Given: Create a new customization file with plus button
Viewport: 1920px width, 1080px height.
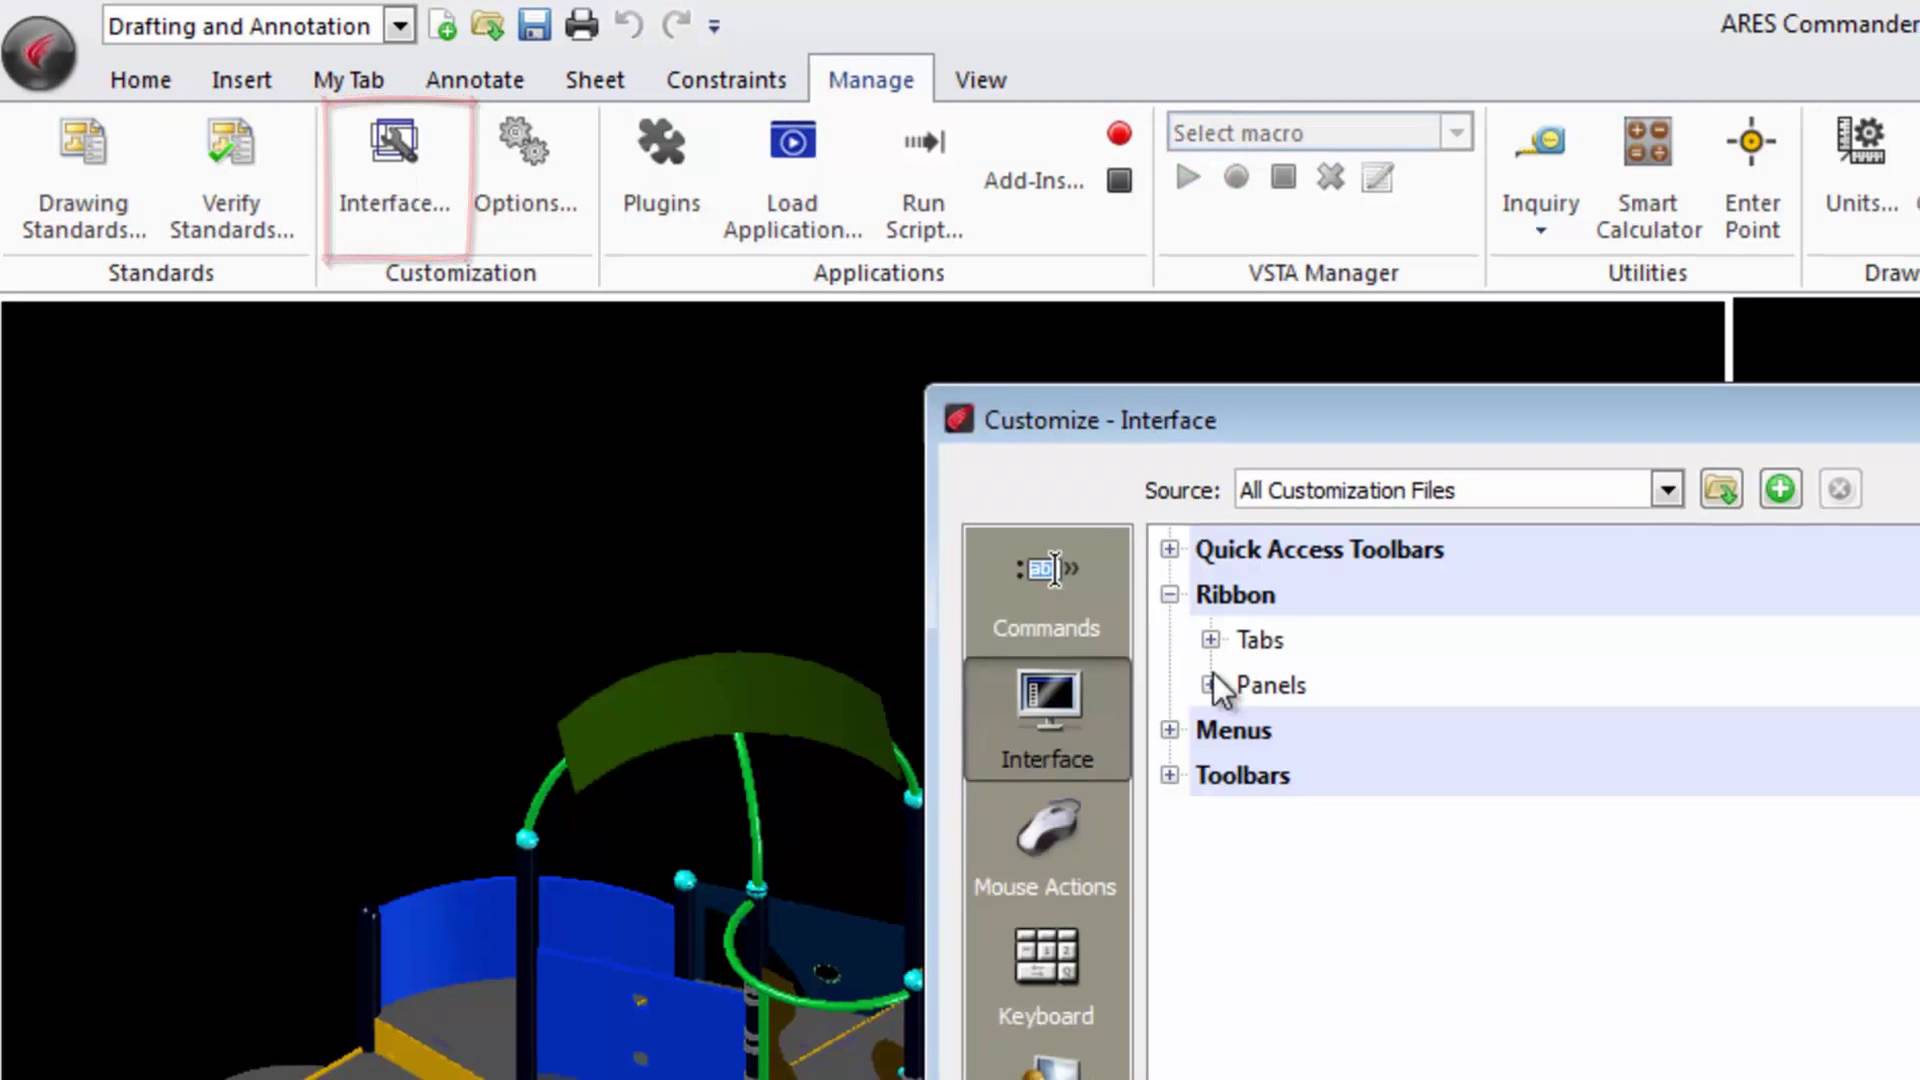Looking at the screenshot, I should click(1780, 489).
